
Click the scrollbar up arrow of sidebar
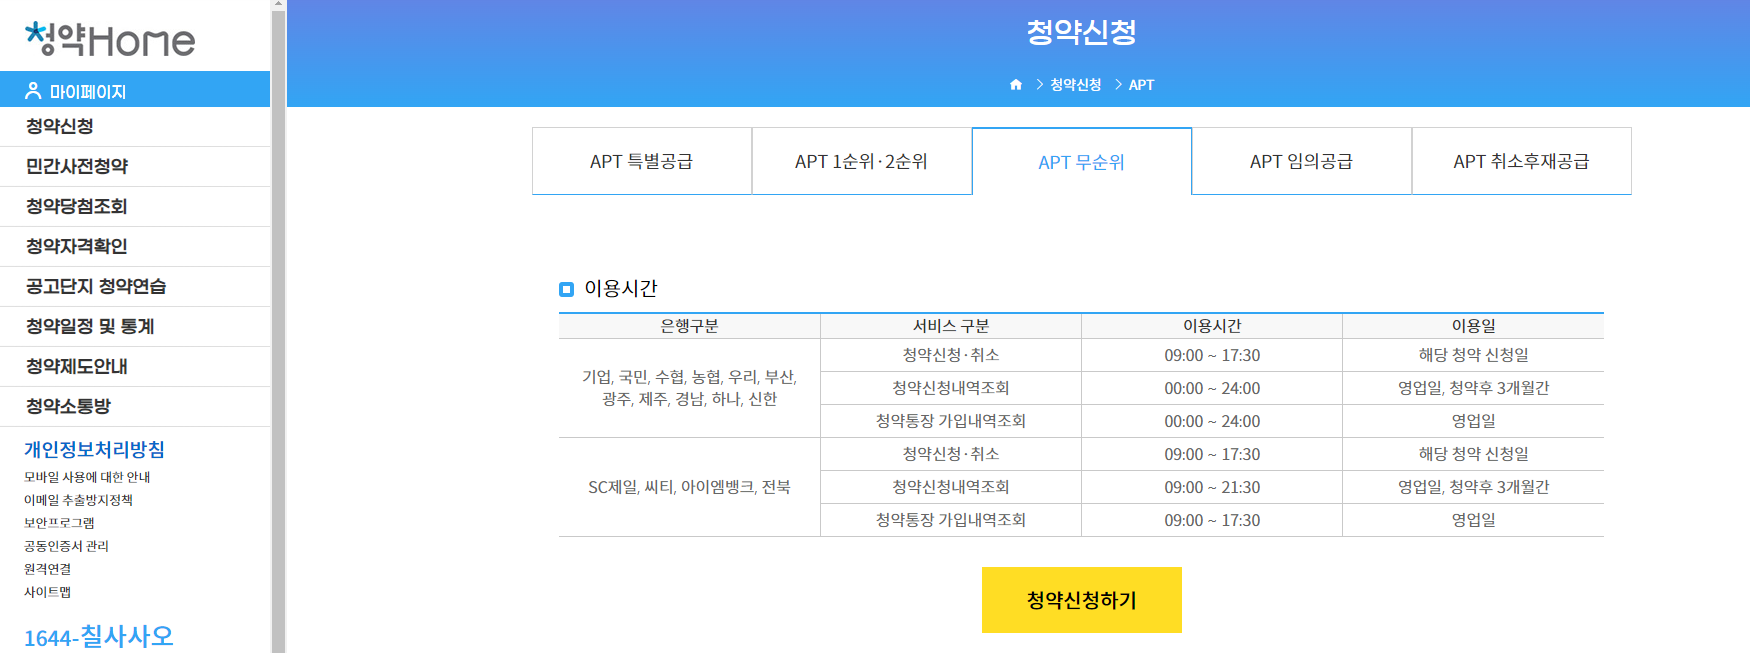pyautogui.click(x=278, y=5)
